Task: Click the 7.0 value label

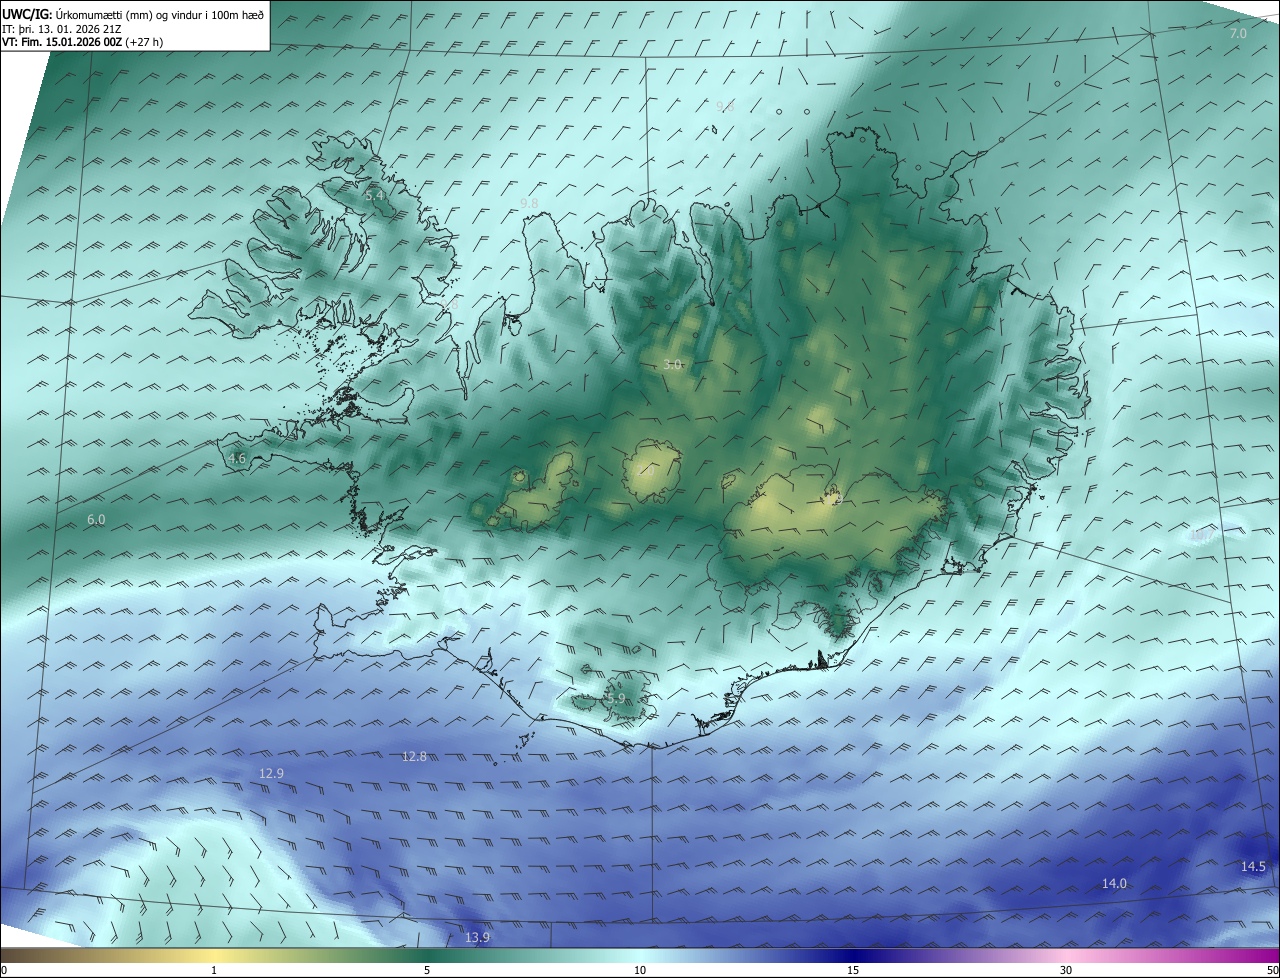Action: (1238, 34)
